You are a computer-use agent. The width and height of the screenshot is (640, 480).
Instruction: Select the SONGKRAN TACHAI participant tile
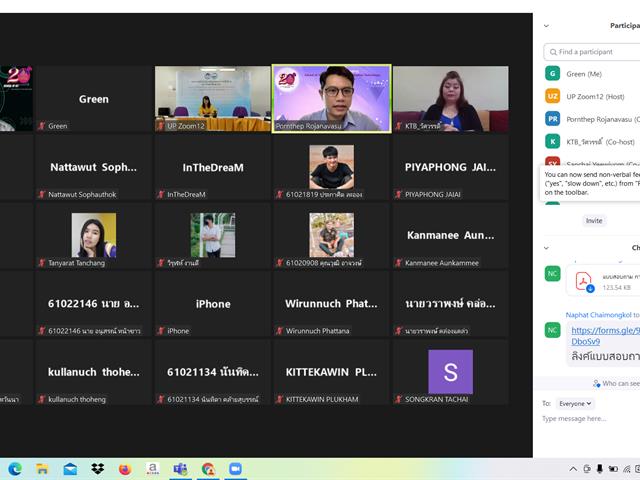[451, 372]
